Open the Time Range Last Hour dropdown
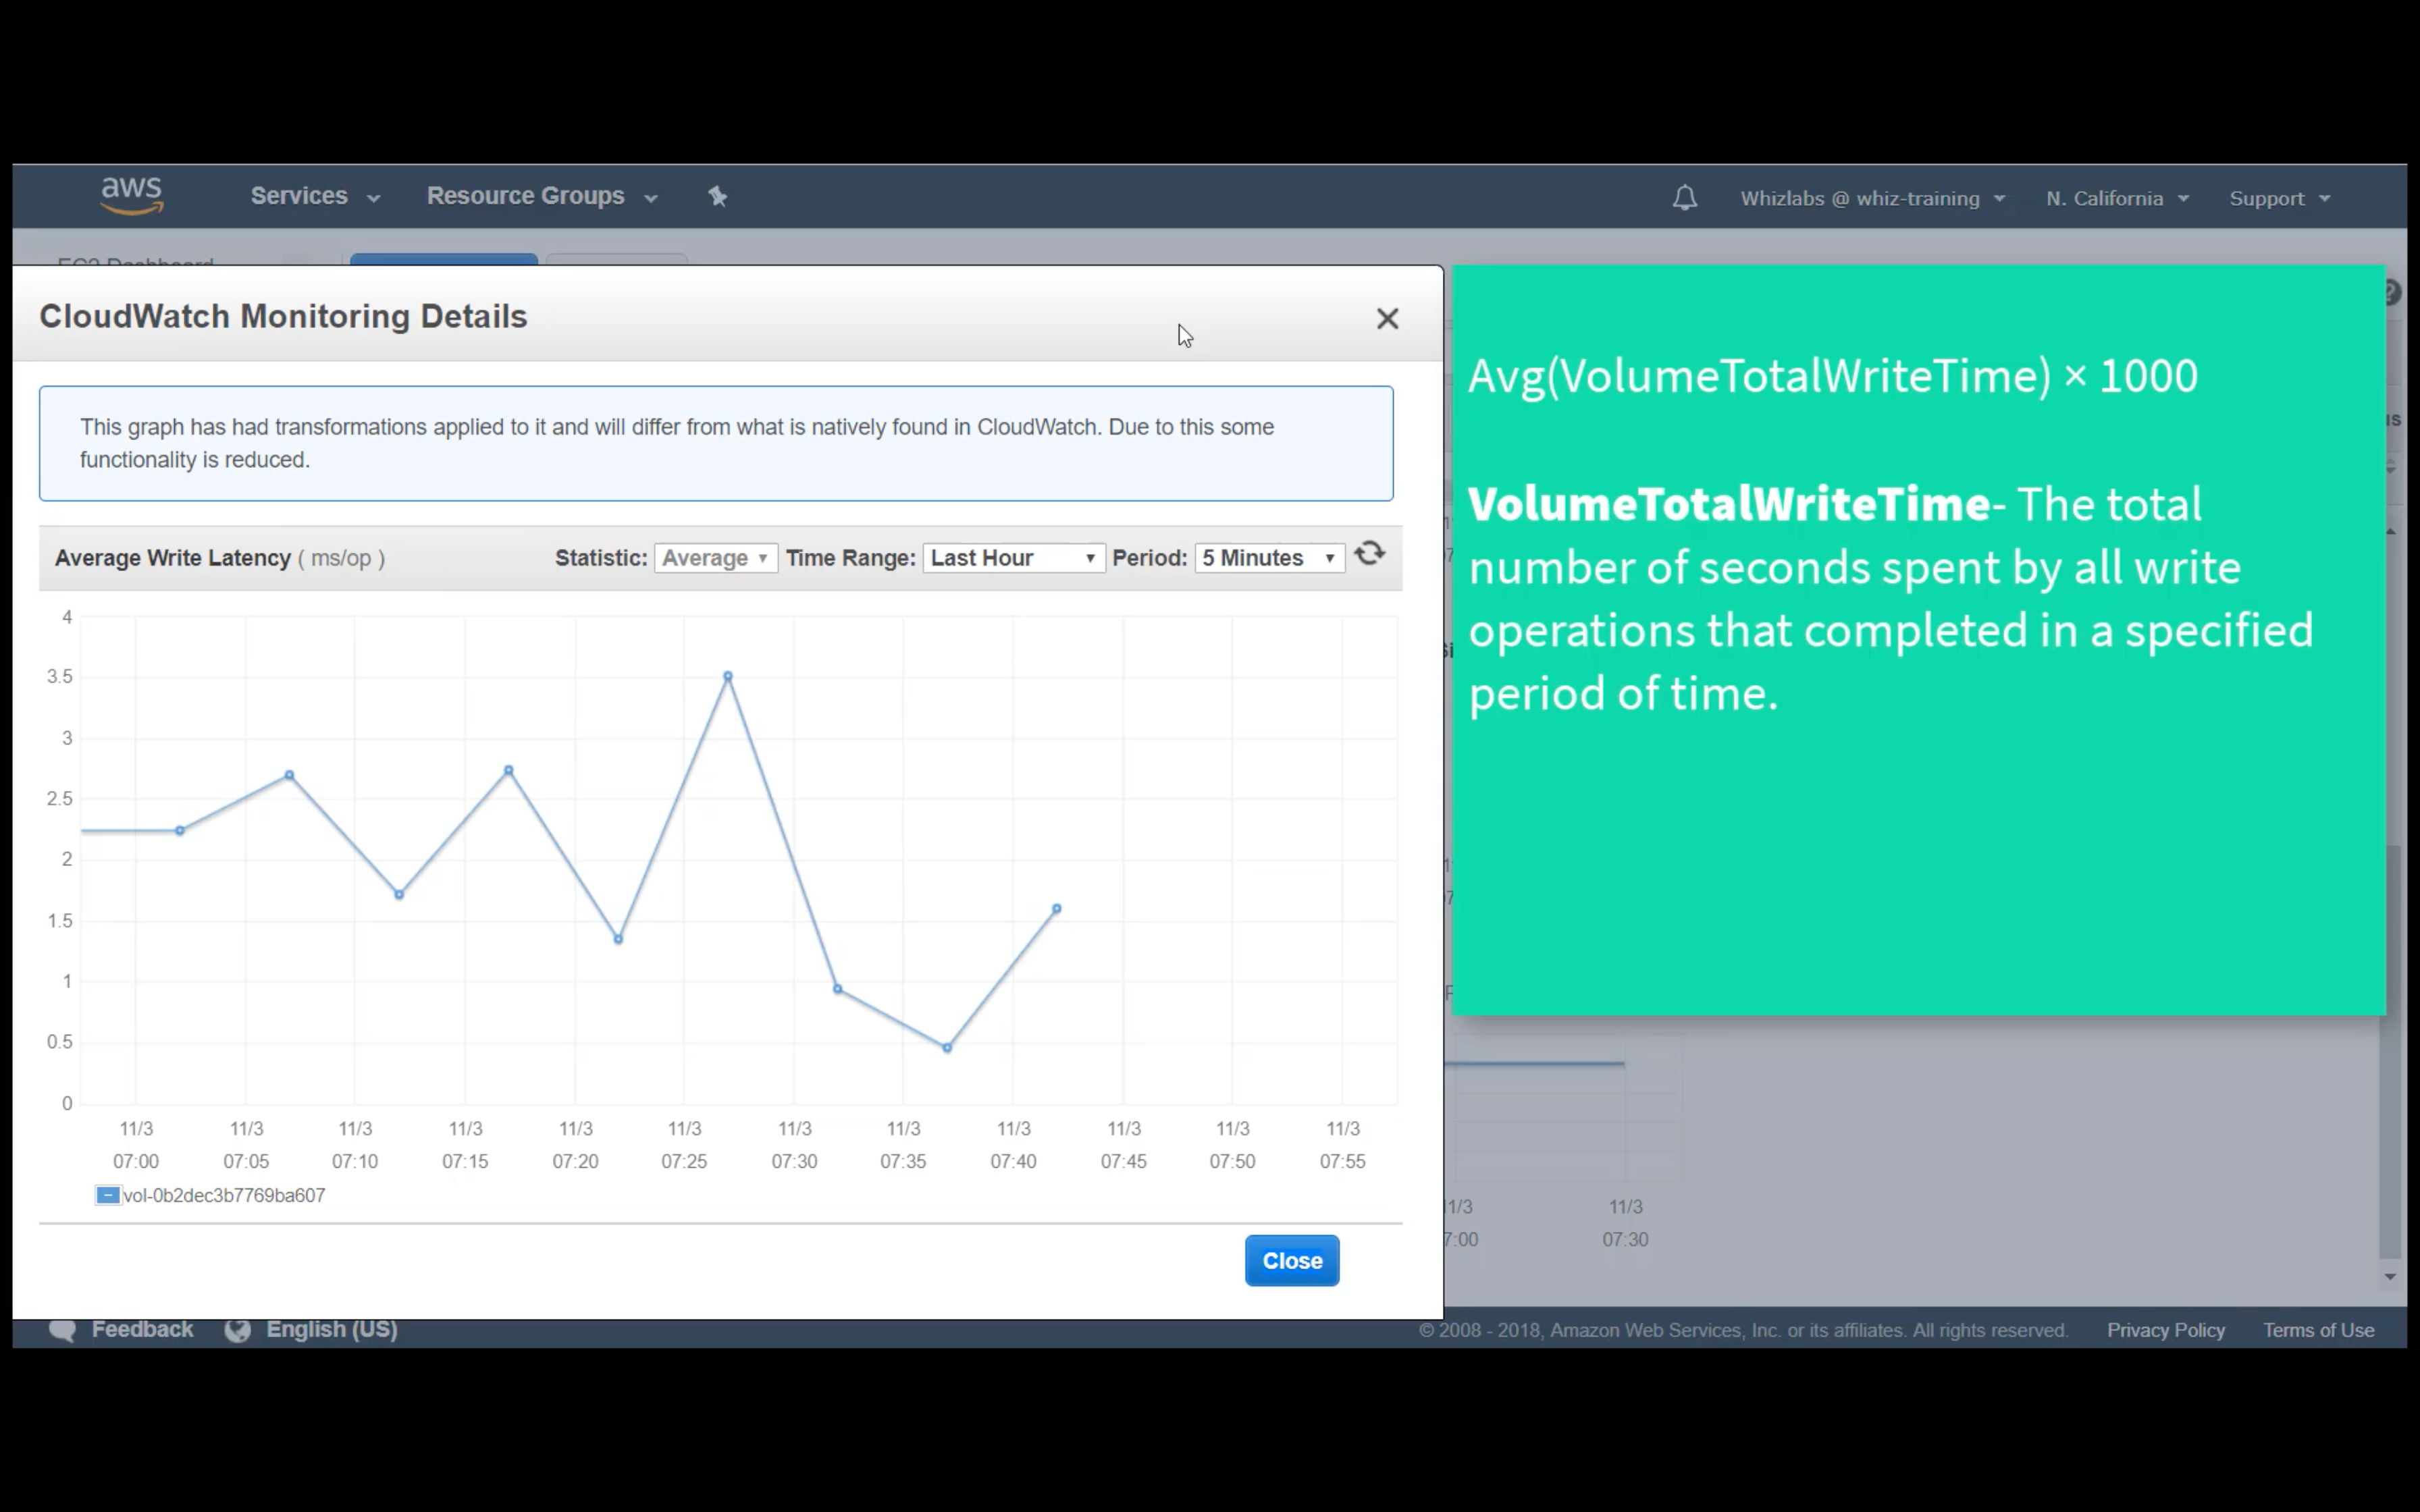Viewport: 2420px width, 1512px height. (1013, 558)
